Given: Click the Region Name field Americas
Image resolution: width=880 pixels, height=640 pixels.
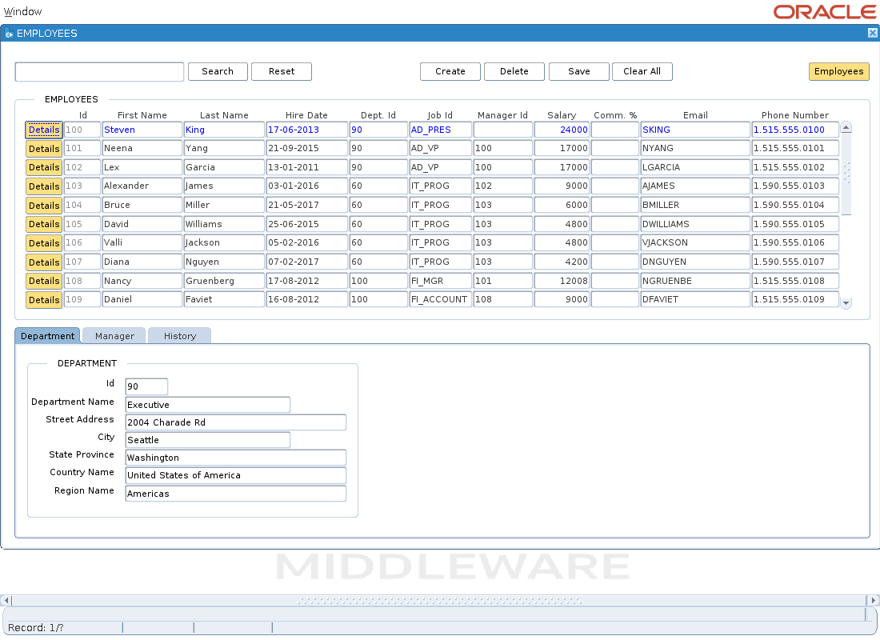Looking at the screenshot, I should (236, 493).
